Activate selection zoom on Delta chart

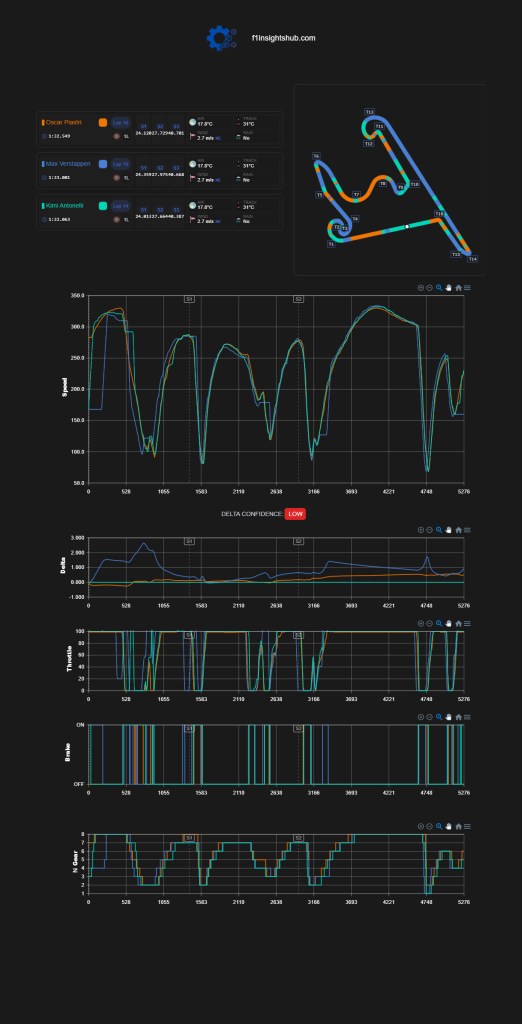pos(439,530)
